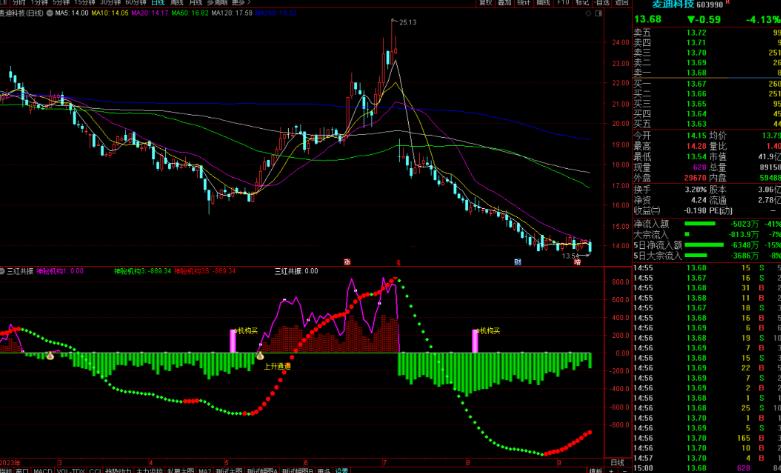Click the stock code 603990
781x473 pixels.
pos(709,5)
